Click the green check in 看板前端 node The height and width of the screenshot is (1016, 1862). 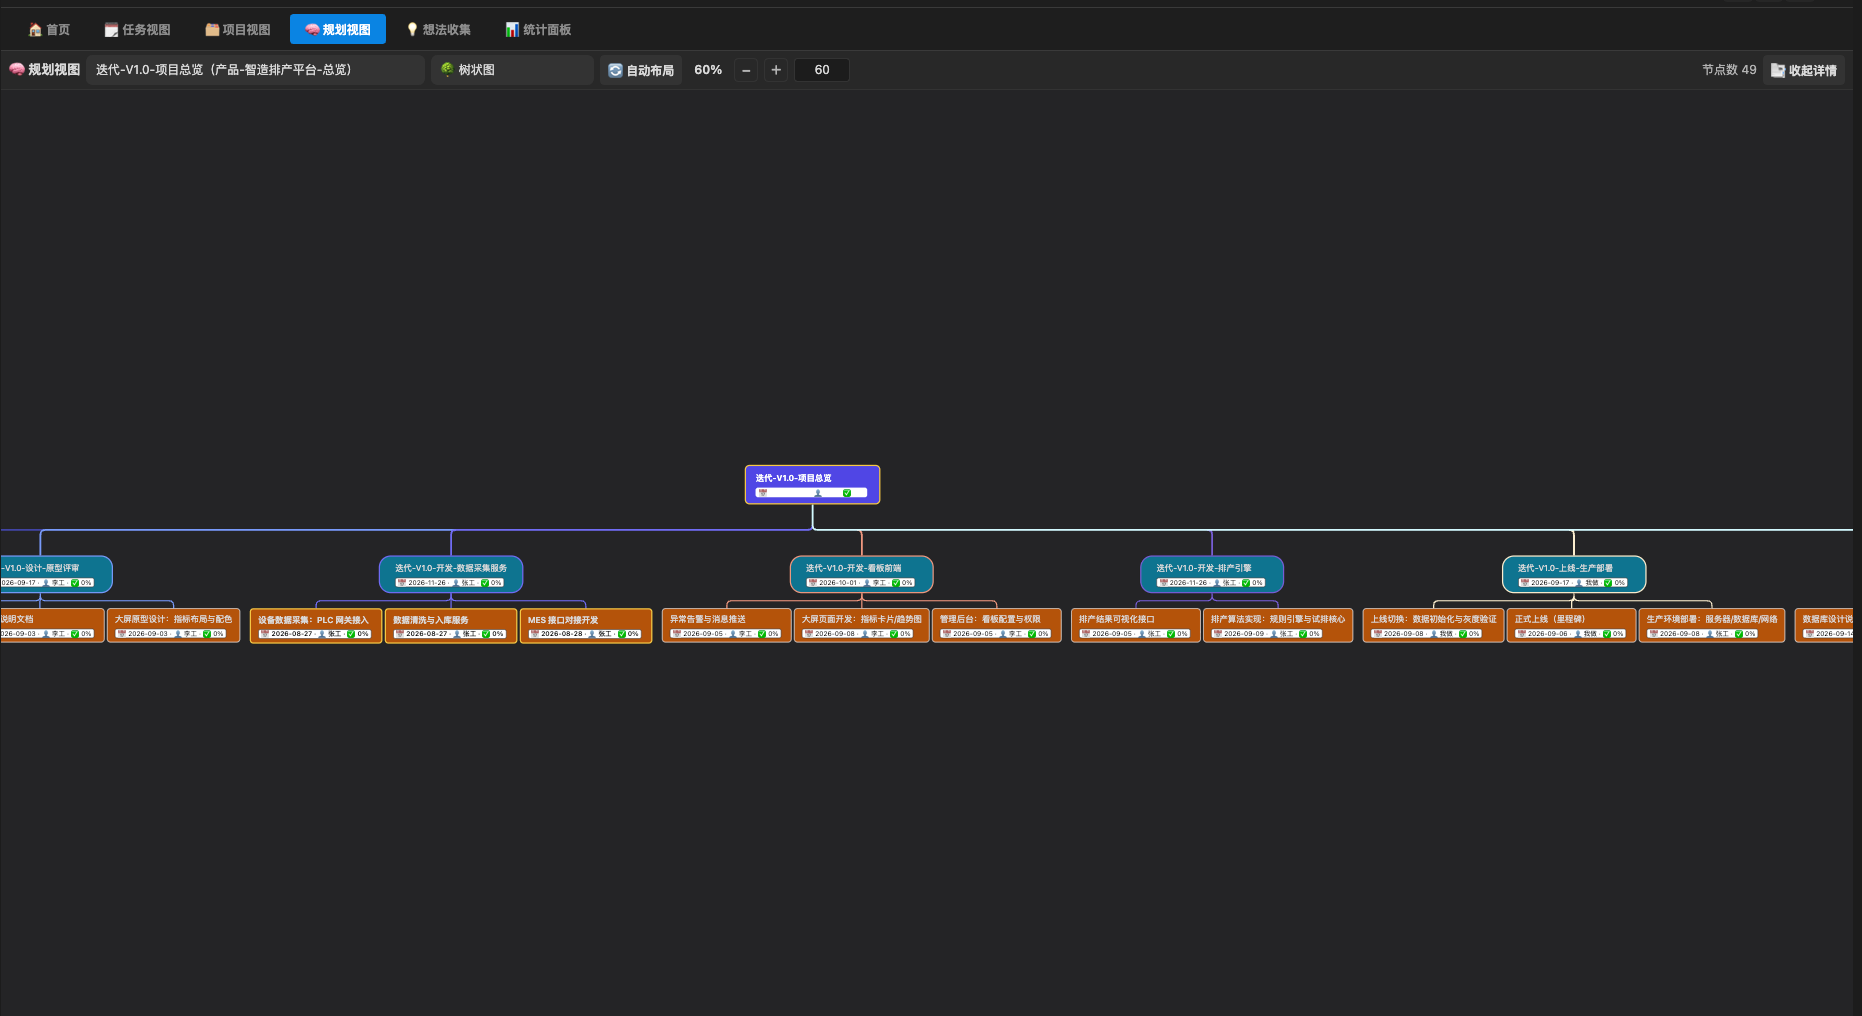coord(896,583)
